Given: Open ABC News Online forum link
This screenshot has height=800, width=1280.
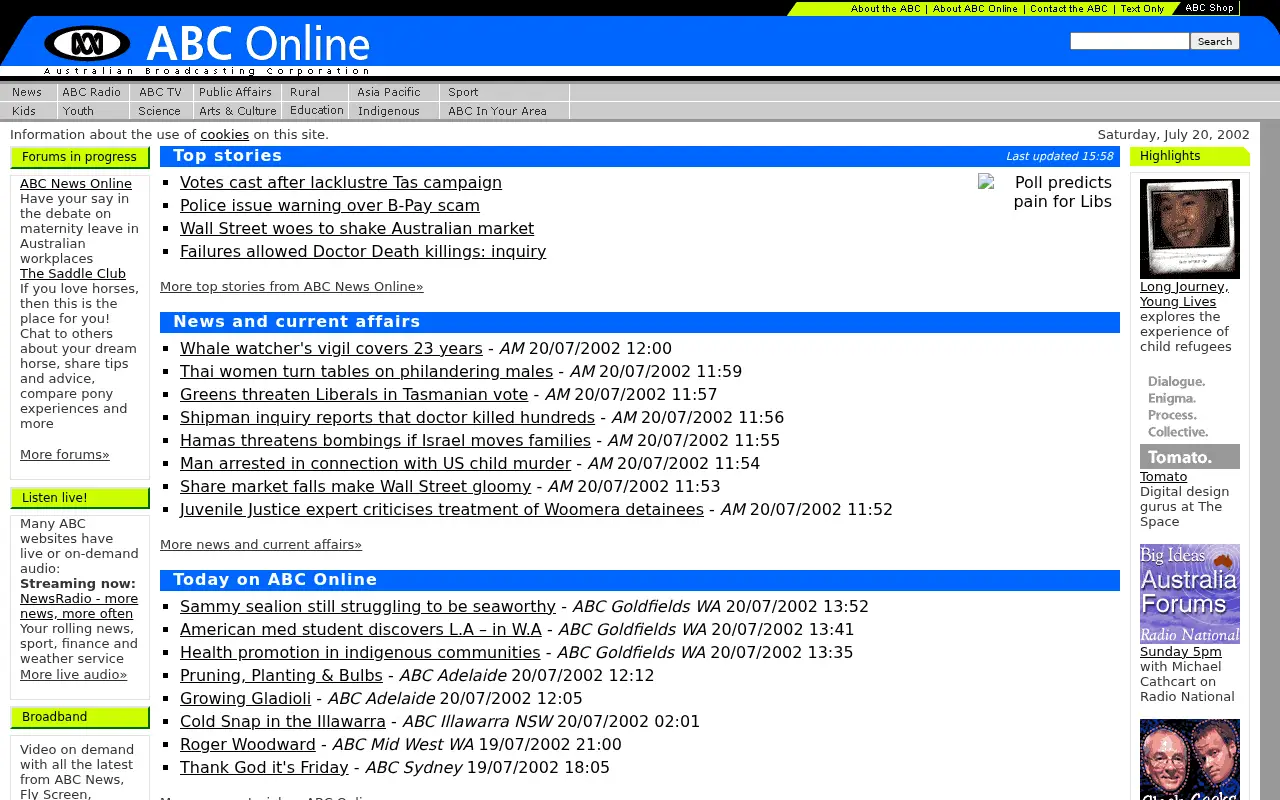Looking at the screenshot, I should (x=76, y=183).
